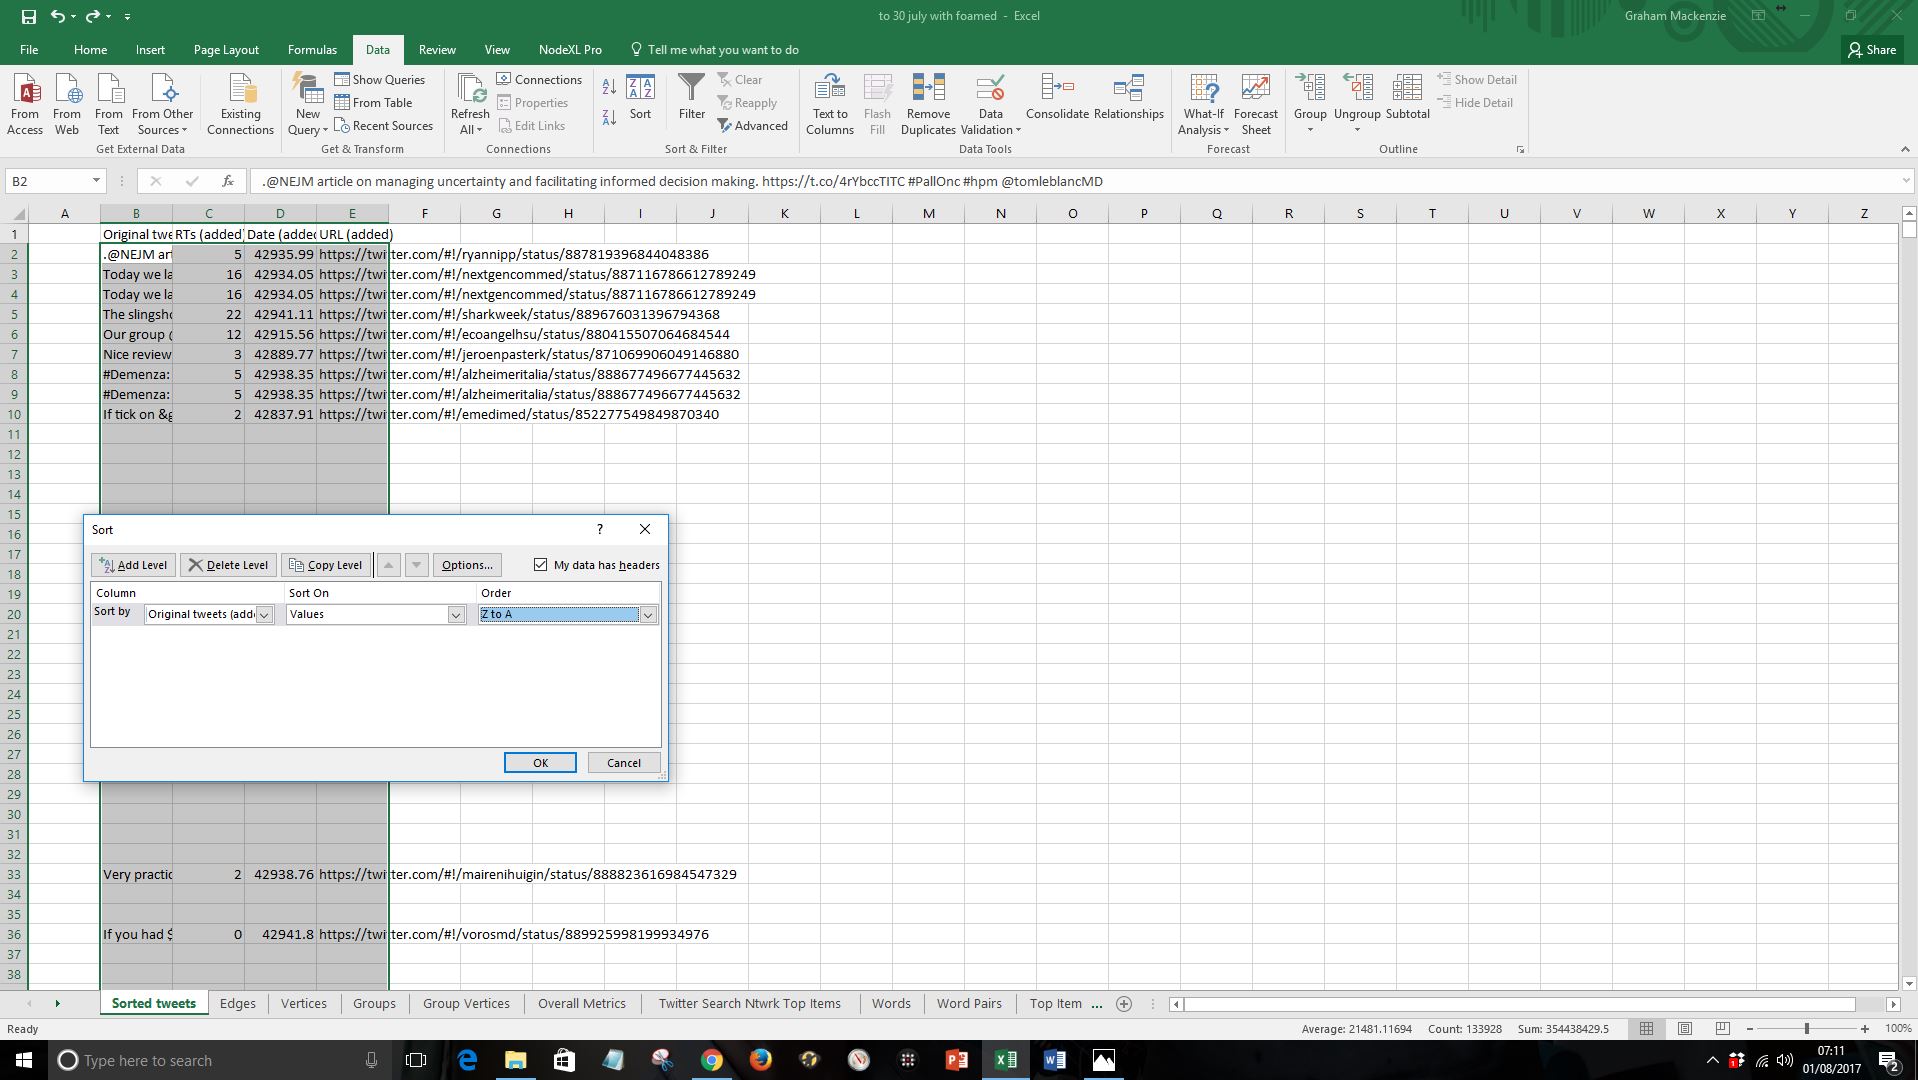Click Add Level in Sort dialog

point(134,565)
